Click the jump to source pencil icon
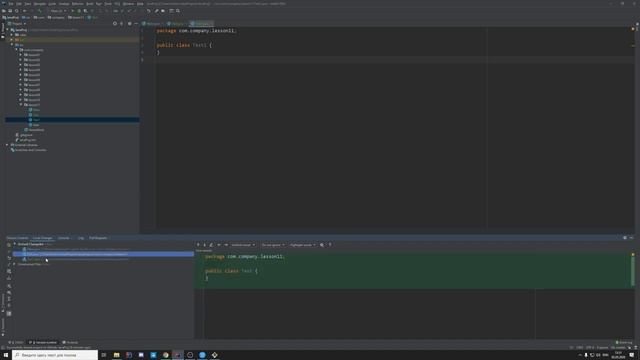The image size is (640, 360). click(x=211, y=245)
